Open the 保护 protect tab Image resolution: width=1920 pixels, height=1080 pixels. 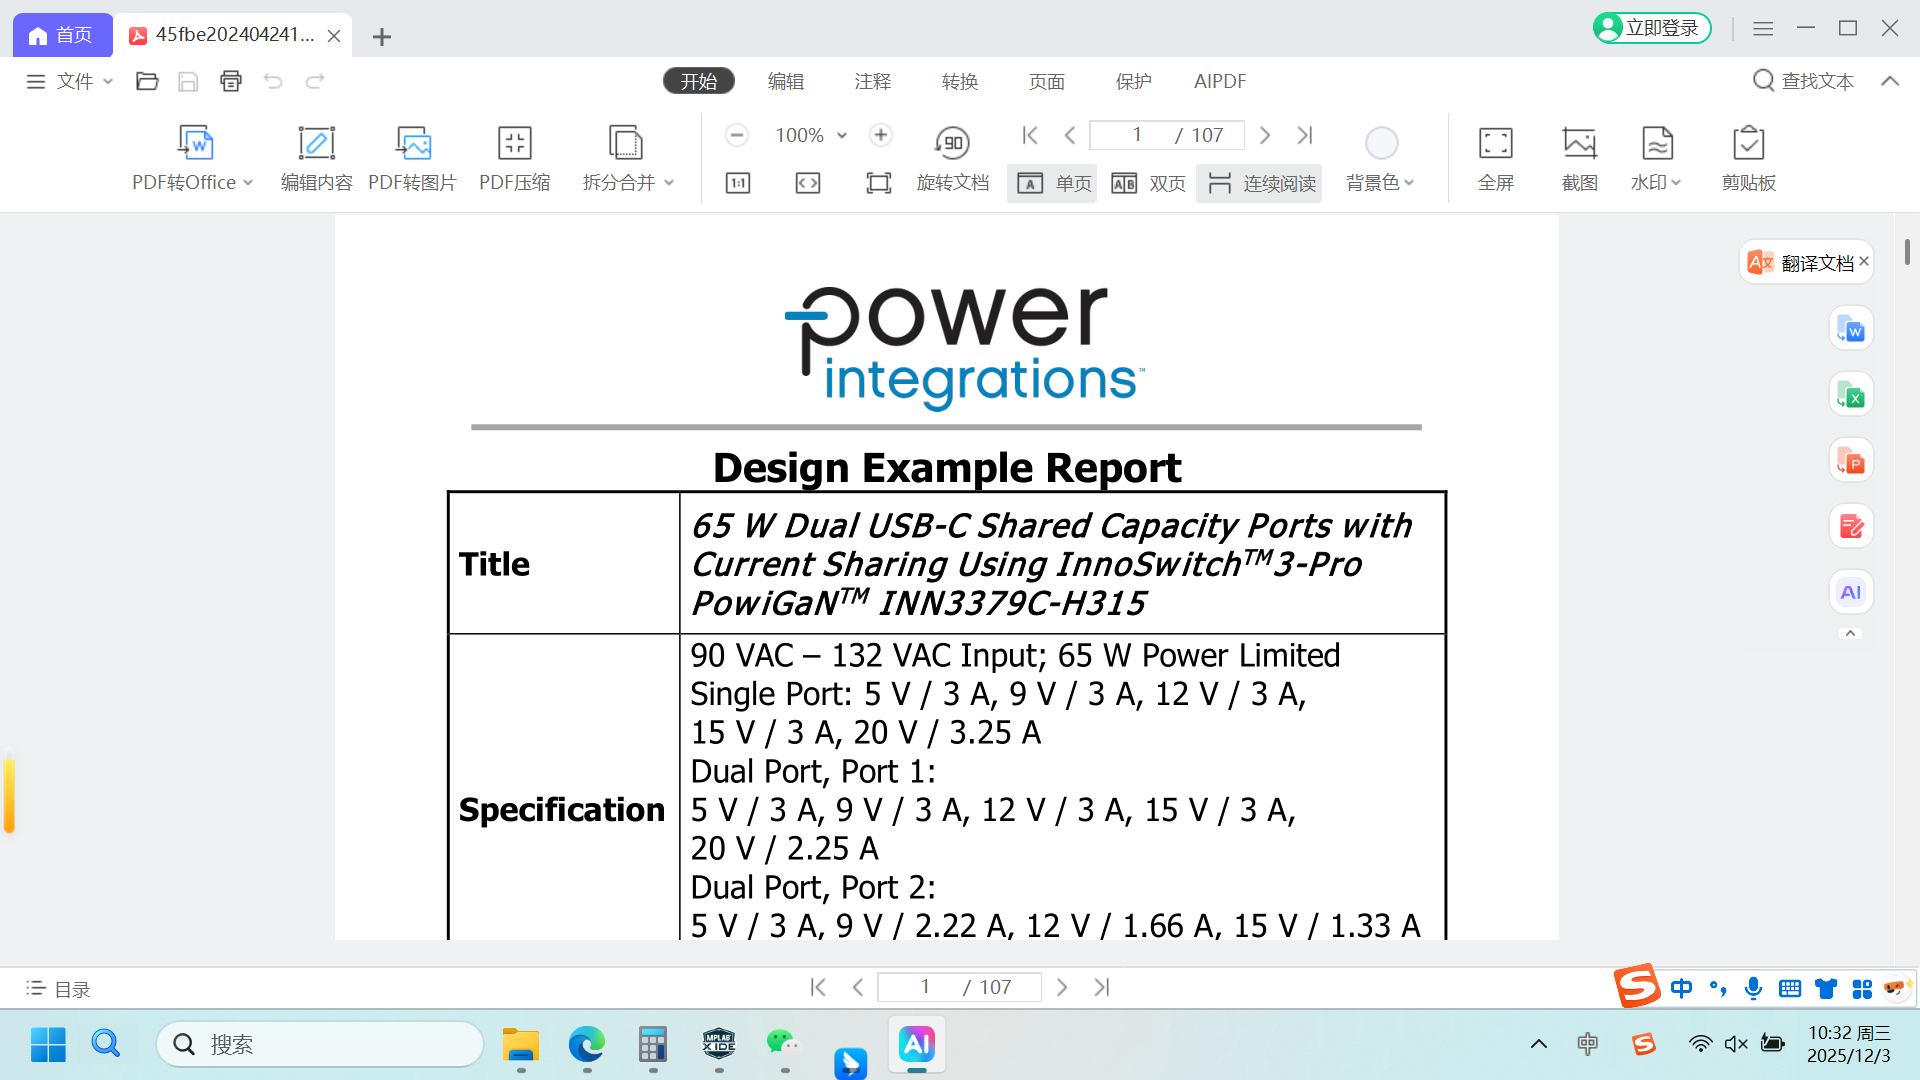pos(1134,81)
